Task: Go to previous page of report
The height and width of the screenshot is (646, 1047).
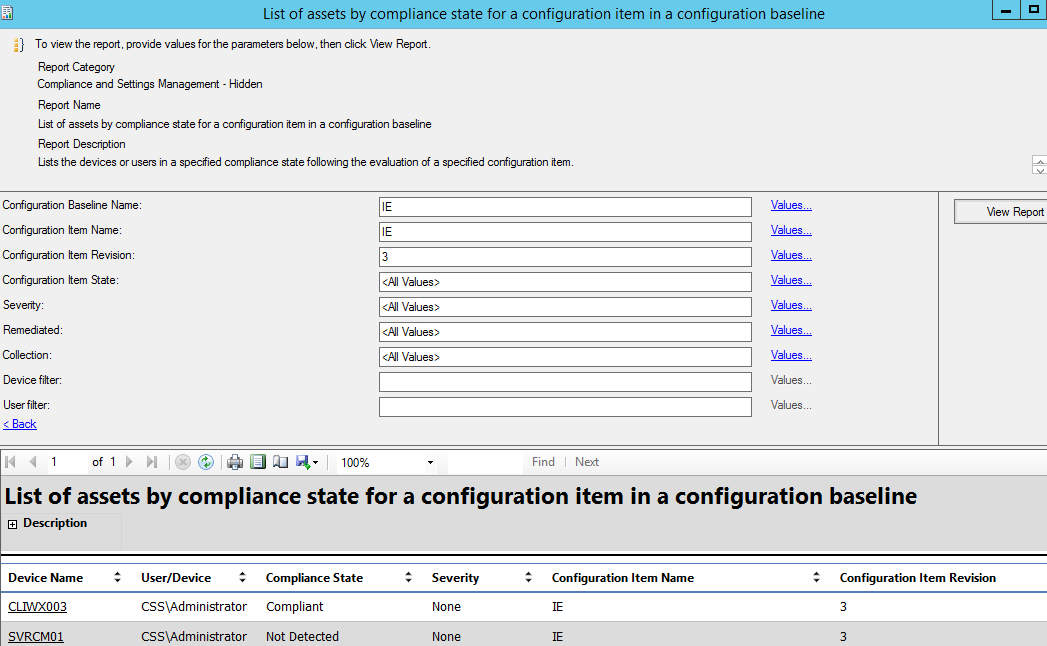Action: [32, 462]
